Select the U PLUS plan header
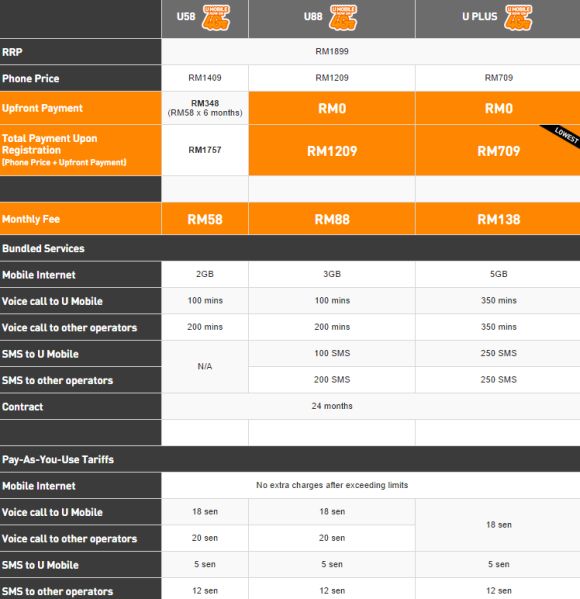Viewport: 580px width, 599px height. [480, 16]
